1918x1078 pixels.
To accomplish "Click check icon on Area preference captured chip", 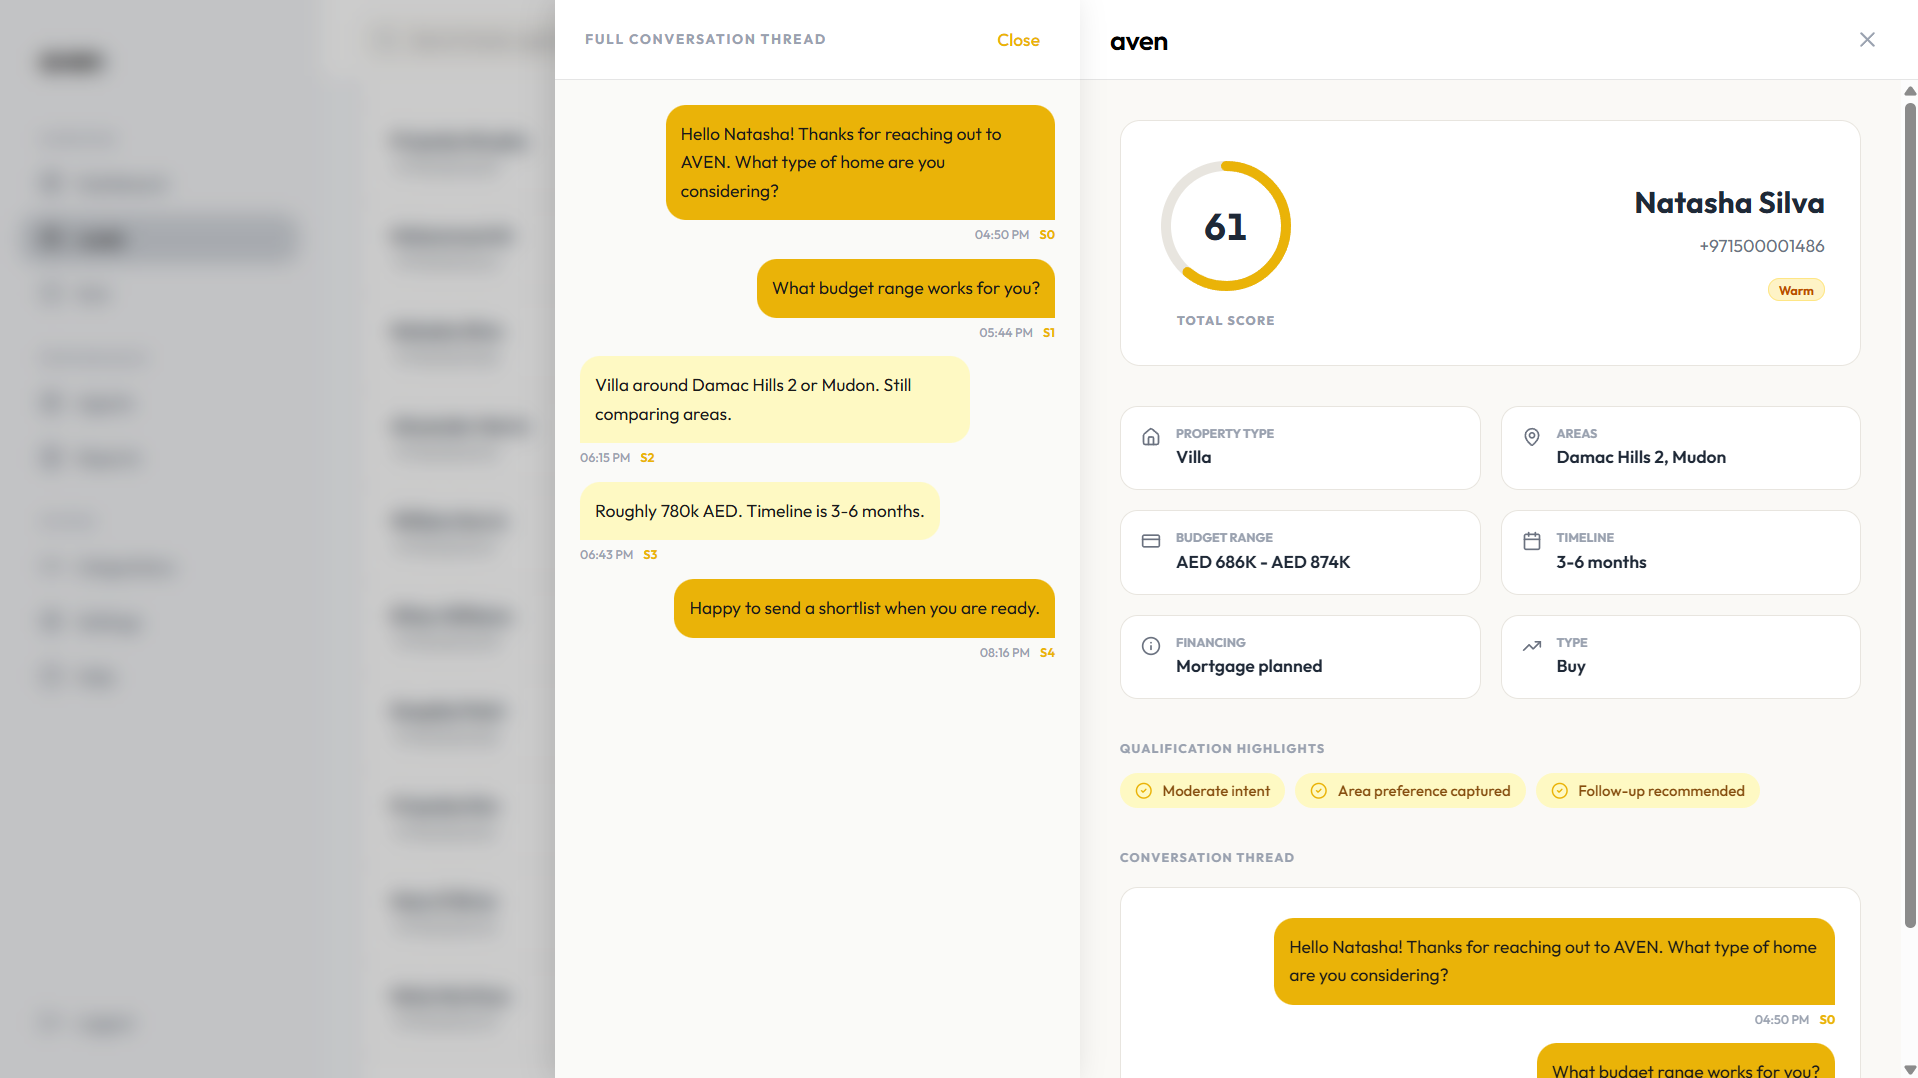I will [x=1319, y=791].
